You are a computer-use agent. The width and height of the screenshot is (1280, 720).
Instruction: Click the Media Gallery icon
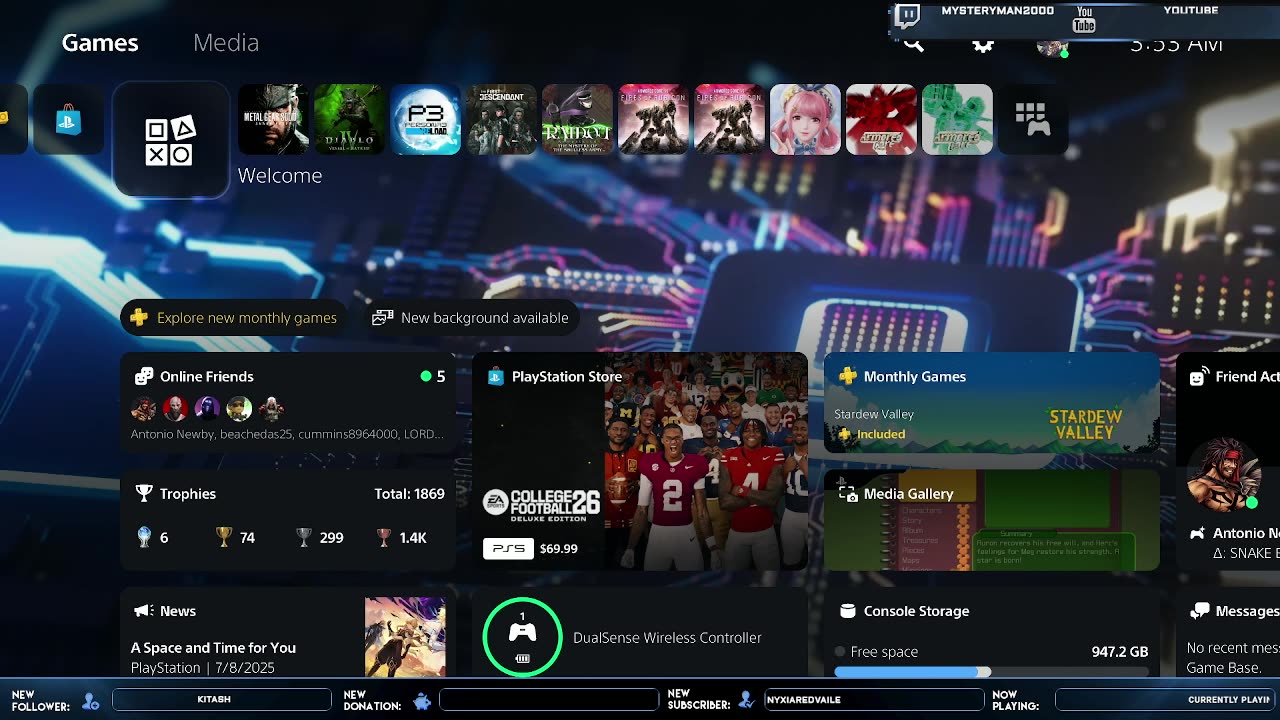(x=848, y=493)
